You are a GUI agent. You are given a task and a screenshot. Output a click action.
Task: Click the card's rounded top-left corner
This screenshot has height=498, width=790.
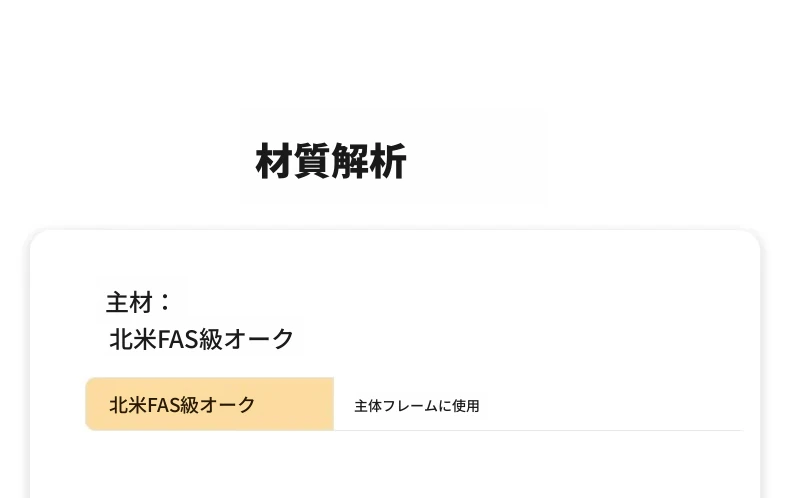coord(40,240)
